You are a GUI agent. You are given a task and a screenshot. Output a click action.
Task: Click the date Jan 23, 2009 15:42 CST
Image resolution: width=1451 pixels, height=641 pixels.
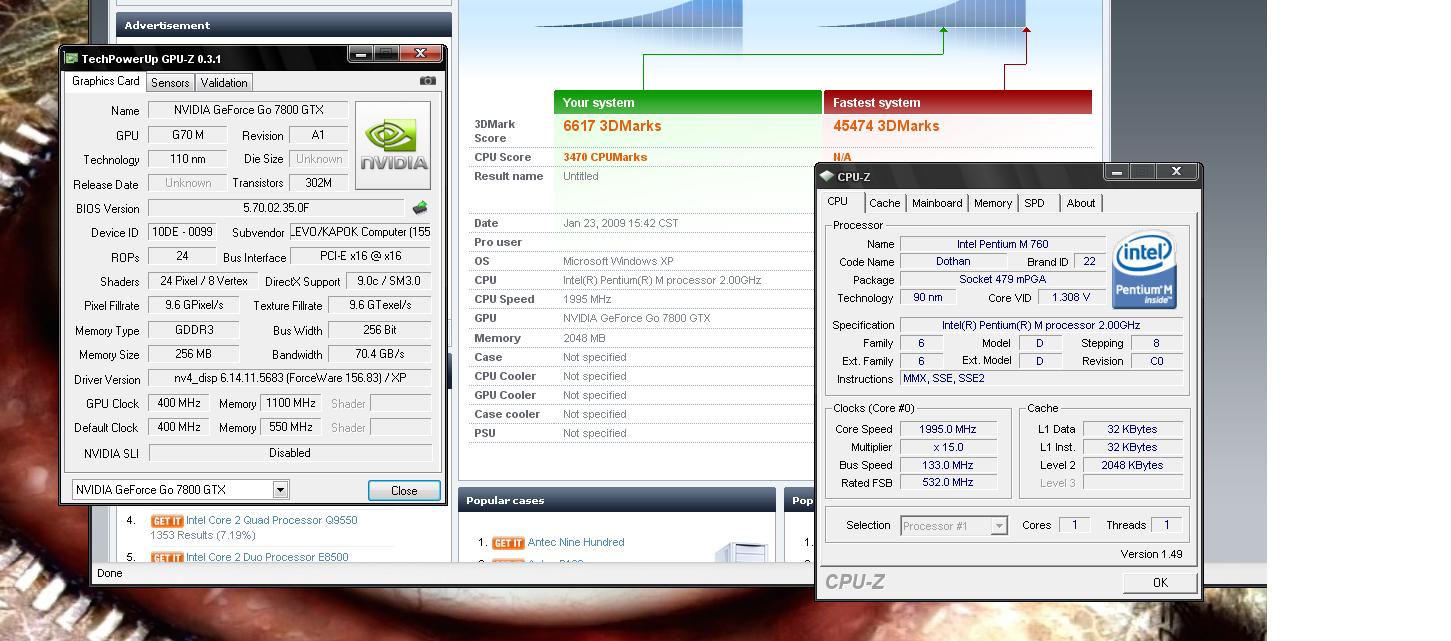621,223
